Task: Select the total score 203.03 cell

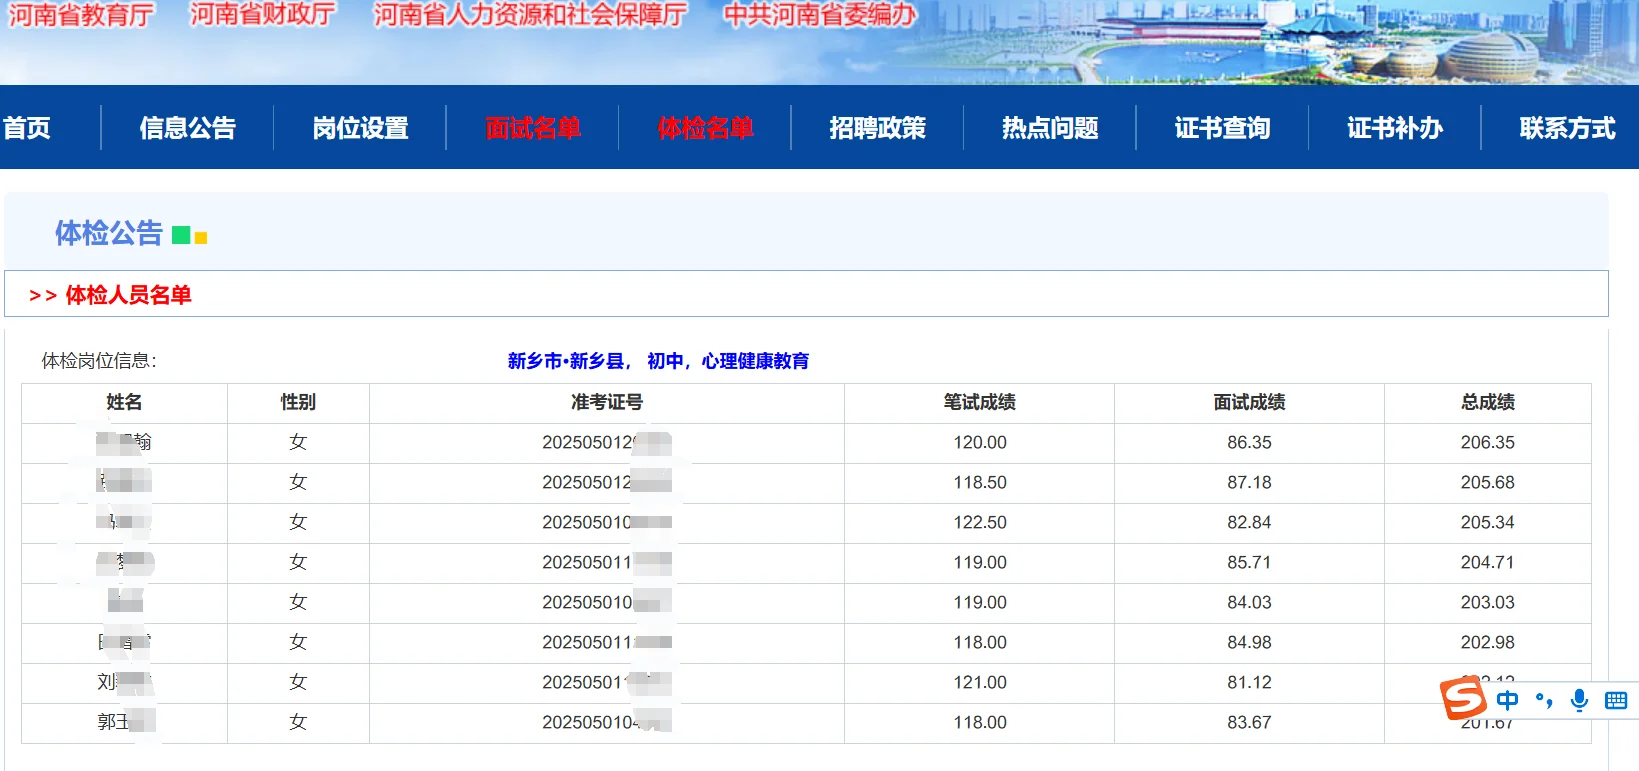Action: (x=1488, y=602)
